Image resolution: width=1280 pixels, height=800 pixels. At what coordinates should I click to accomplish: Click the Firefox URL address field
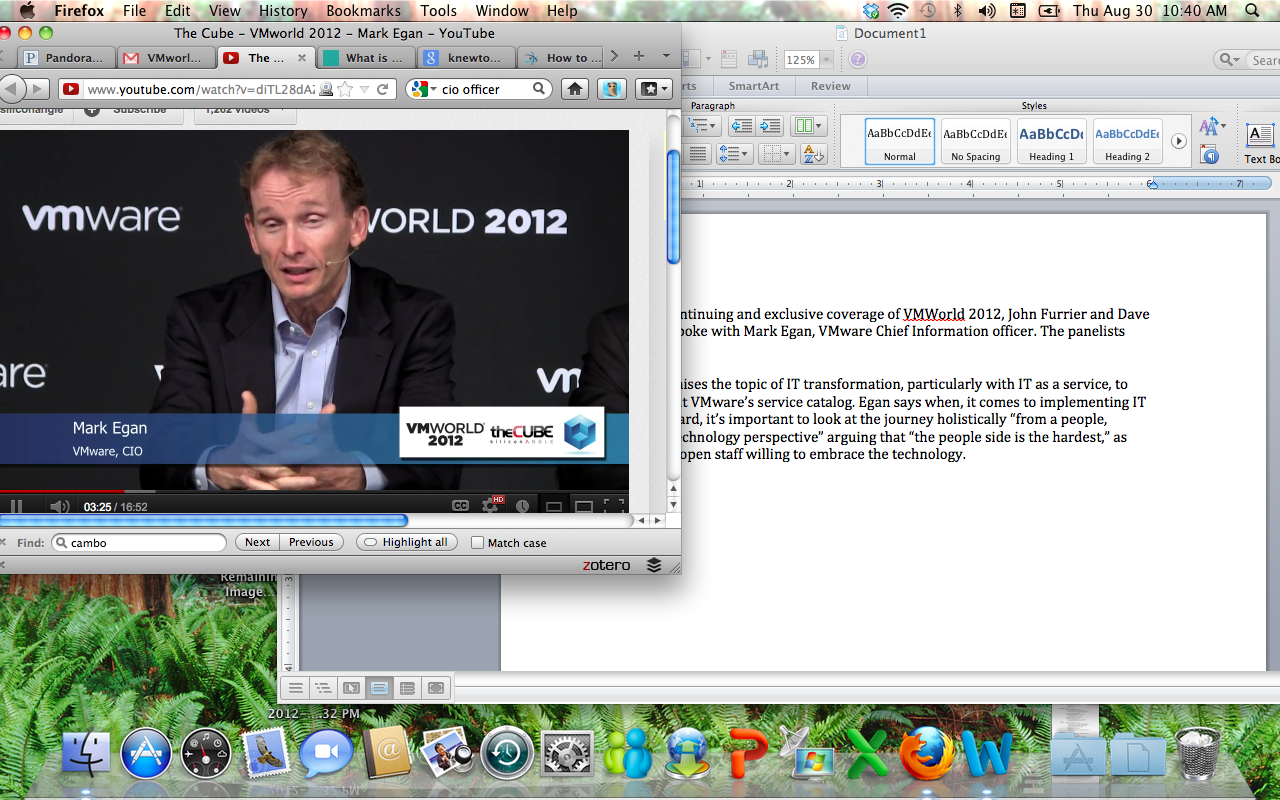coord(201,89)
